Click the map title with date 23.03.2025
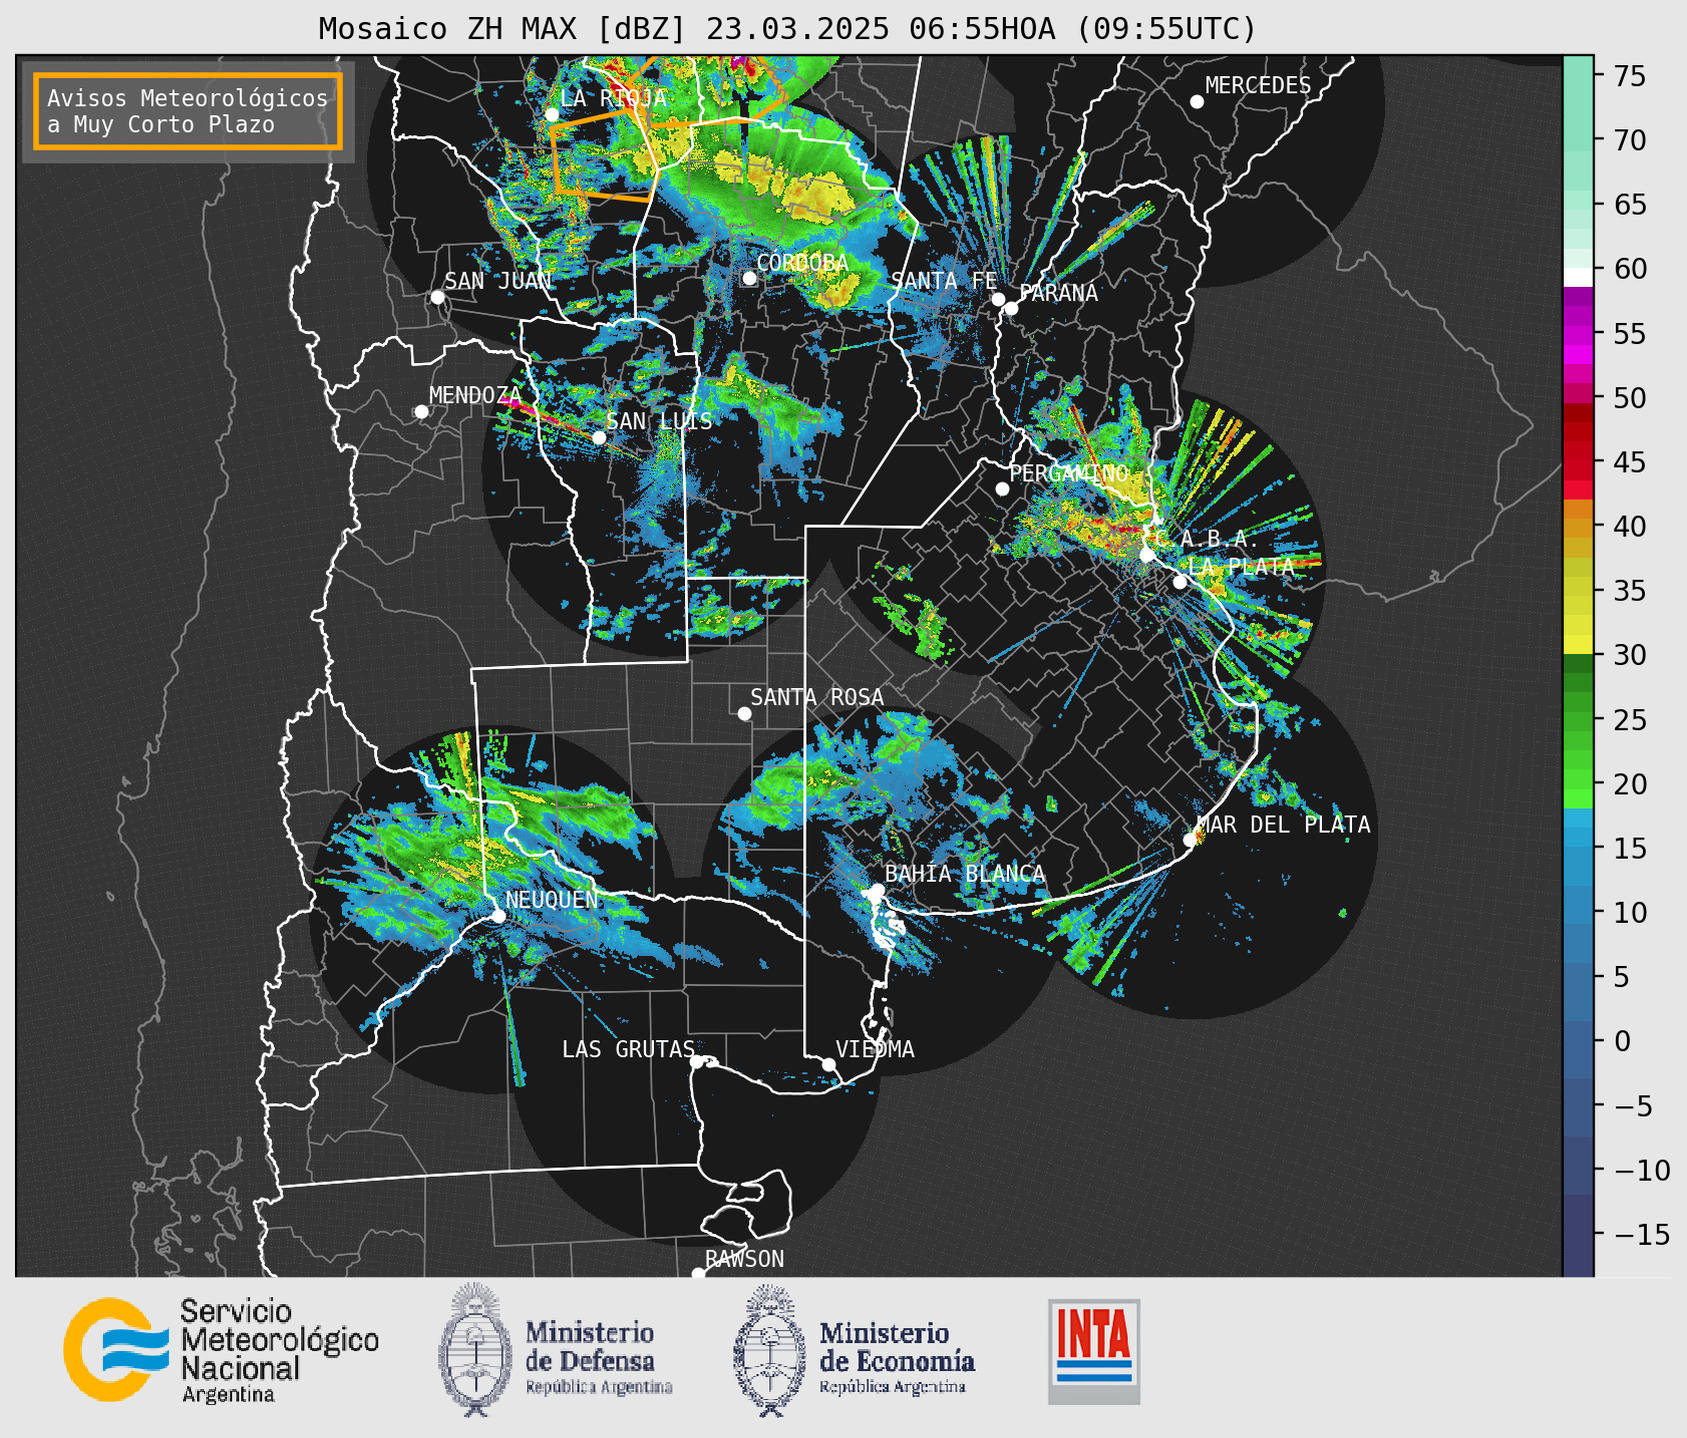 [787, 29]
